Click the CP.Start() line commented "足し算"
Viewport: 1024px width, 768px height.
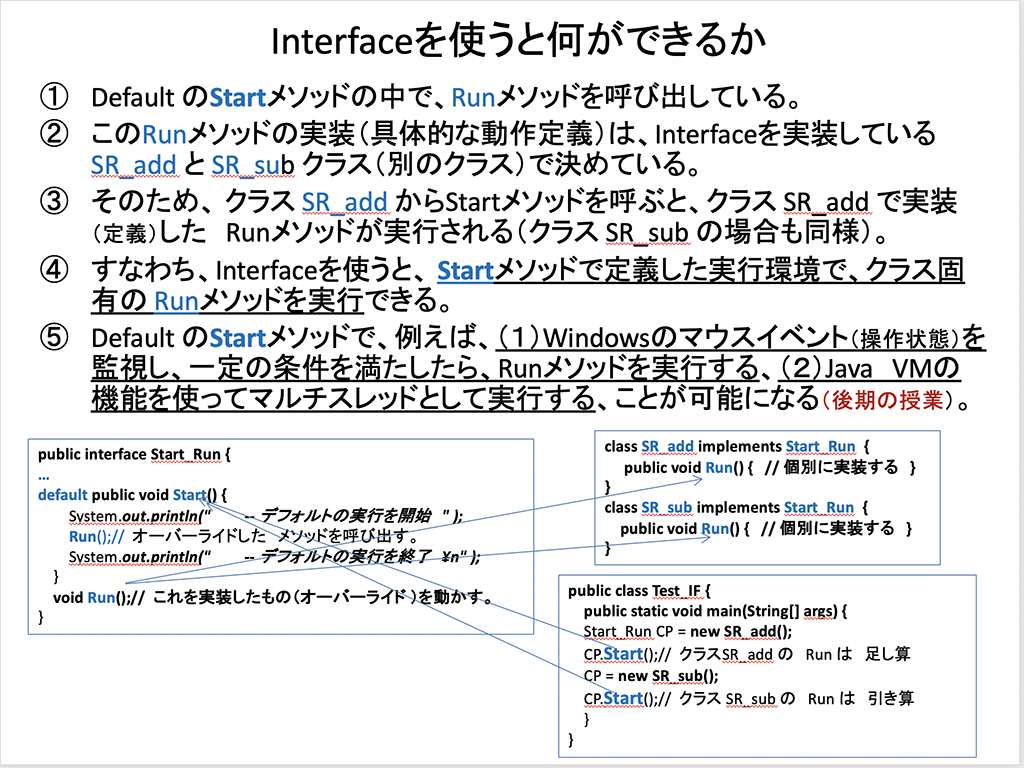pos(747,654)
